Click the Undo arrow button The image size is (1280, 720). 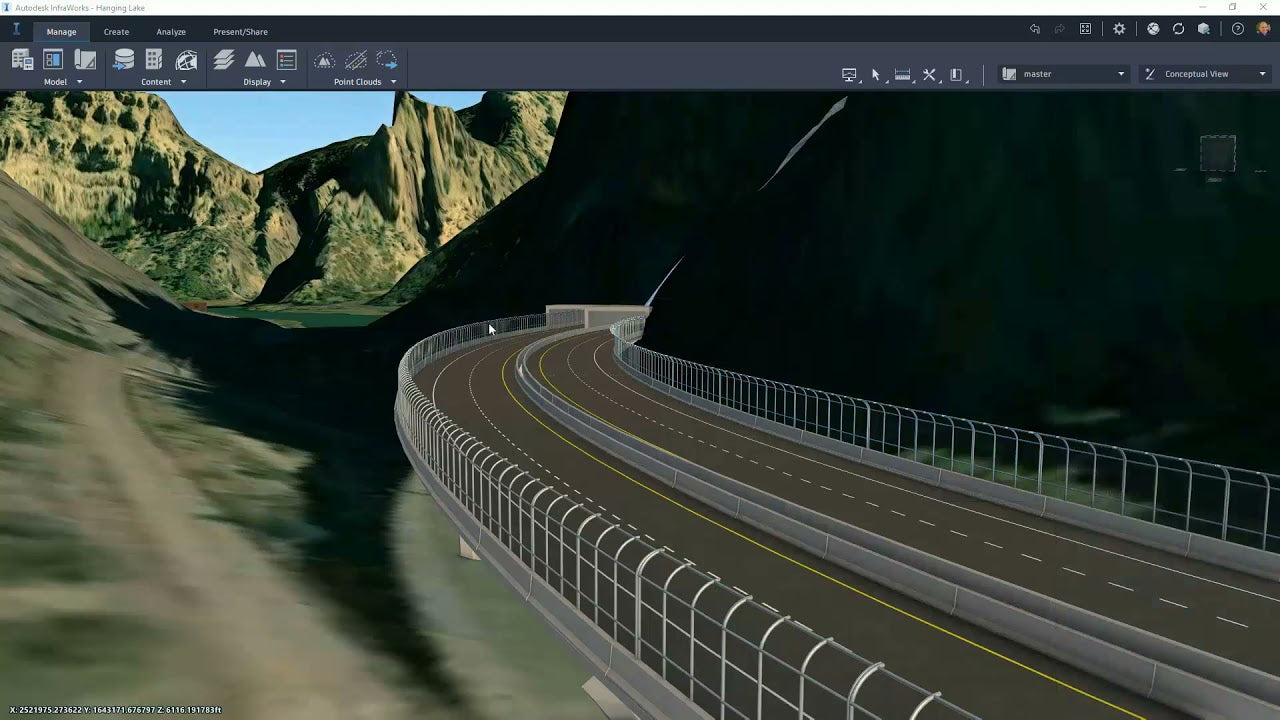(1035, 29)
